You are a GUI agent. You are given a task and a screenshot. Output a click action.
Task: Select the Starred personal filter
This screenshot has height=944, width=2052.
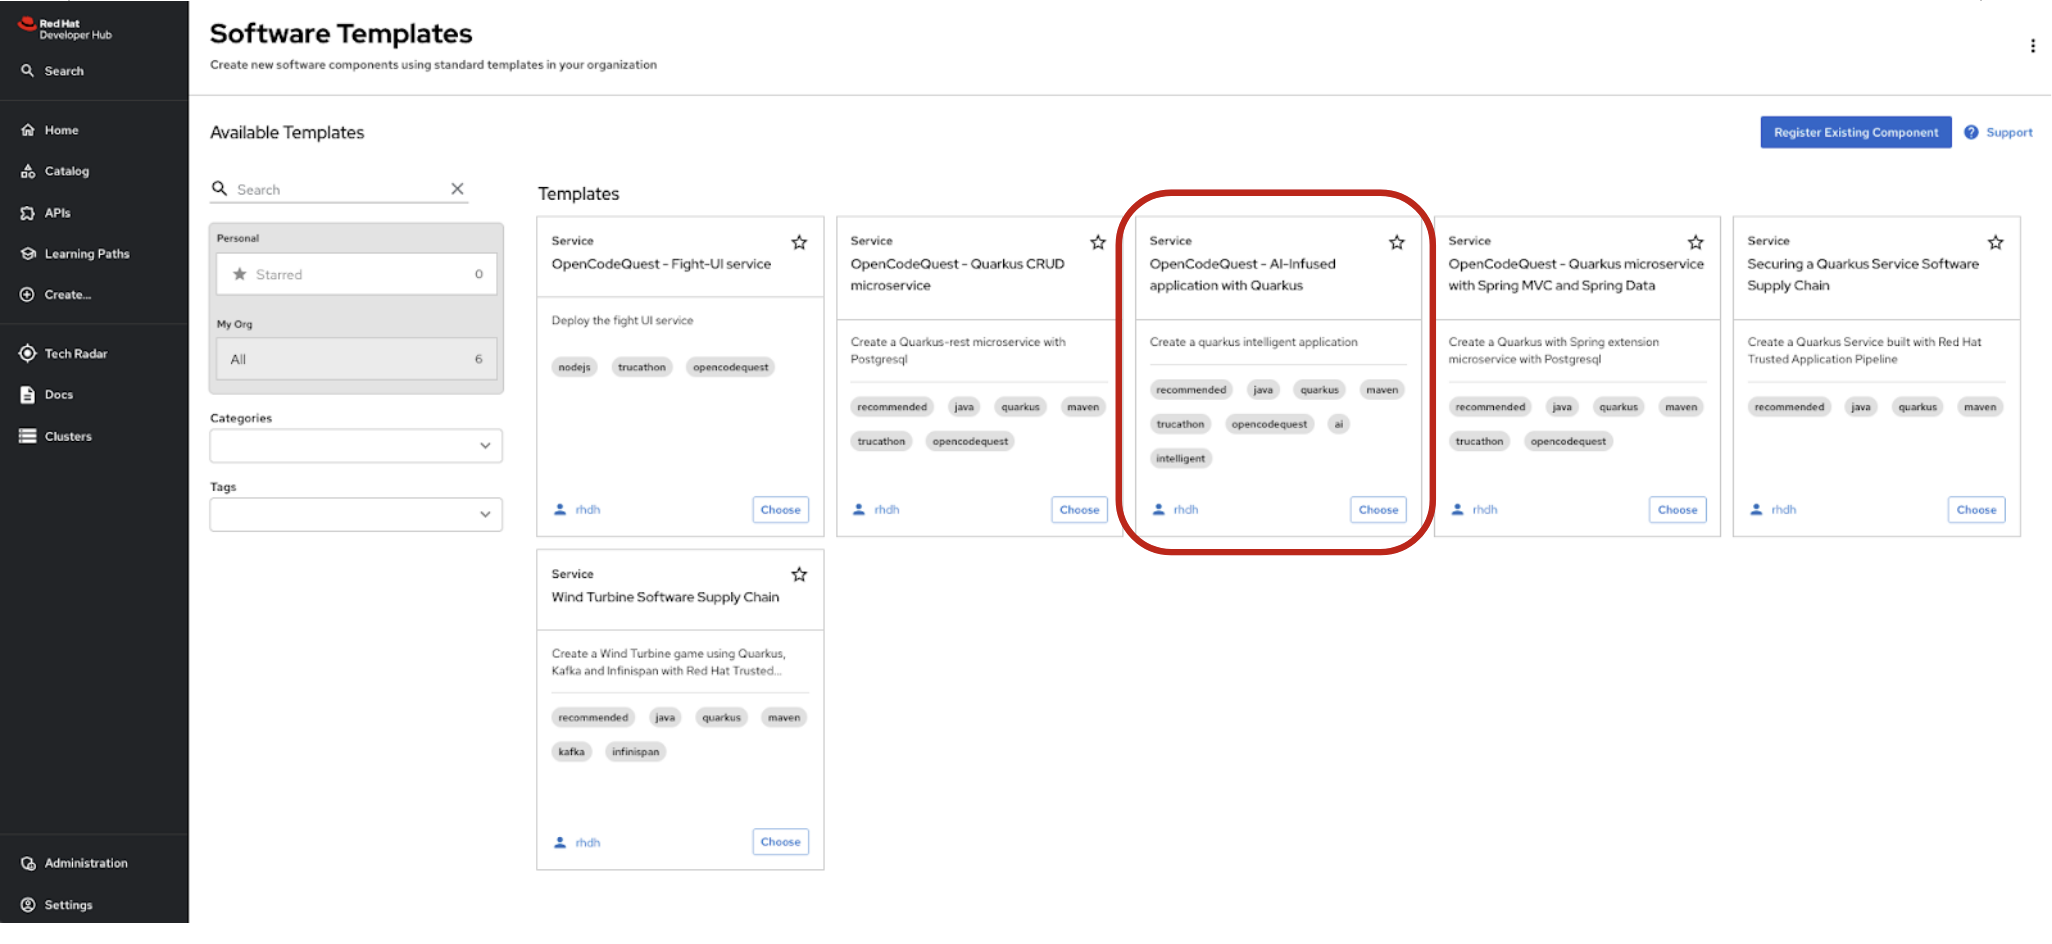coord(357,274)
